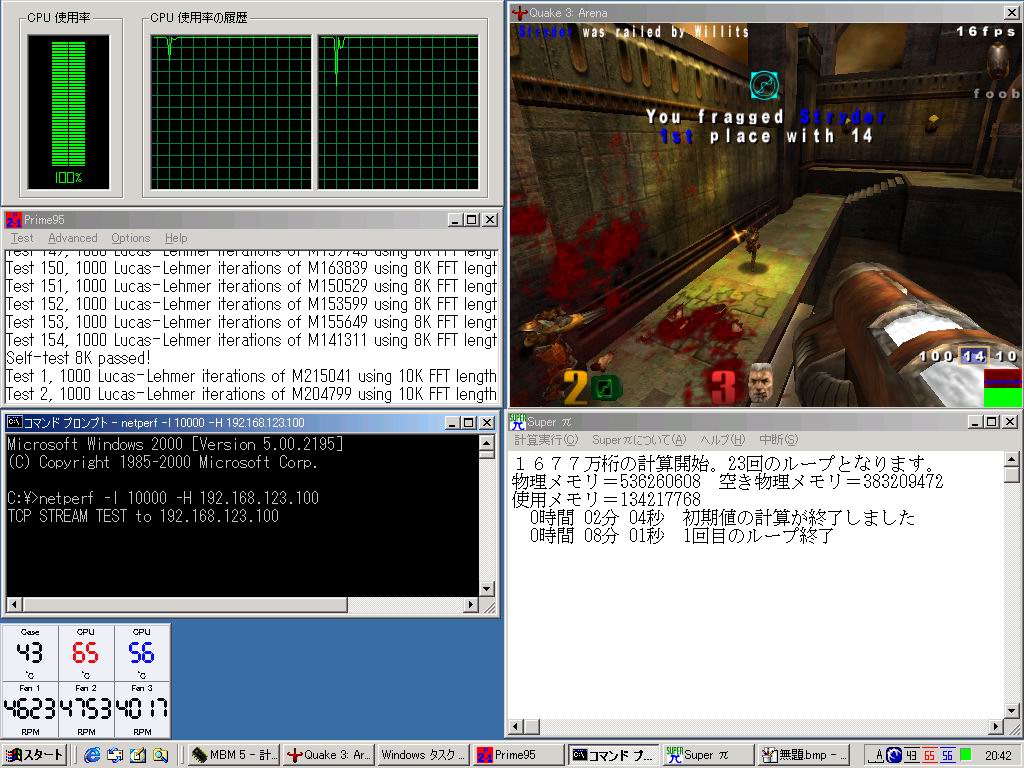The width and height of the screenshot is (1024, 768).
Task: Click the Super π title bar icon
Action: pos(517,422)
